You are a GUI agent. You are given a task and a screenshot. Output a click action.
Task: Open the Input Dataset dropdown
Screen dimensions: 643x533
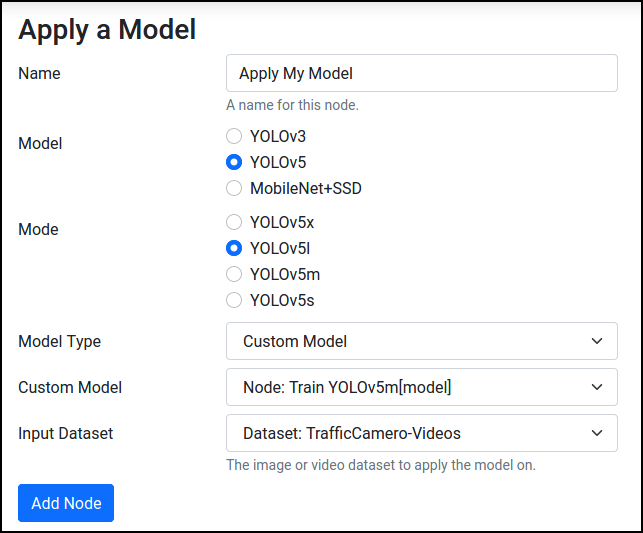tap(422, 433)
